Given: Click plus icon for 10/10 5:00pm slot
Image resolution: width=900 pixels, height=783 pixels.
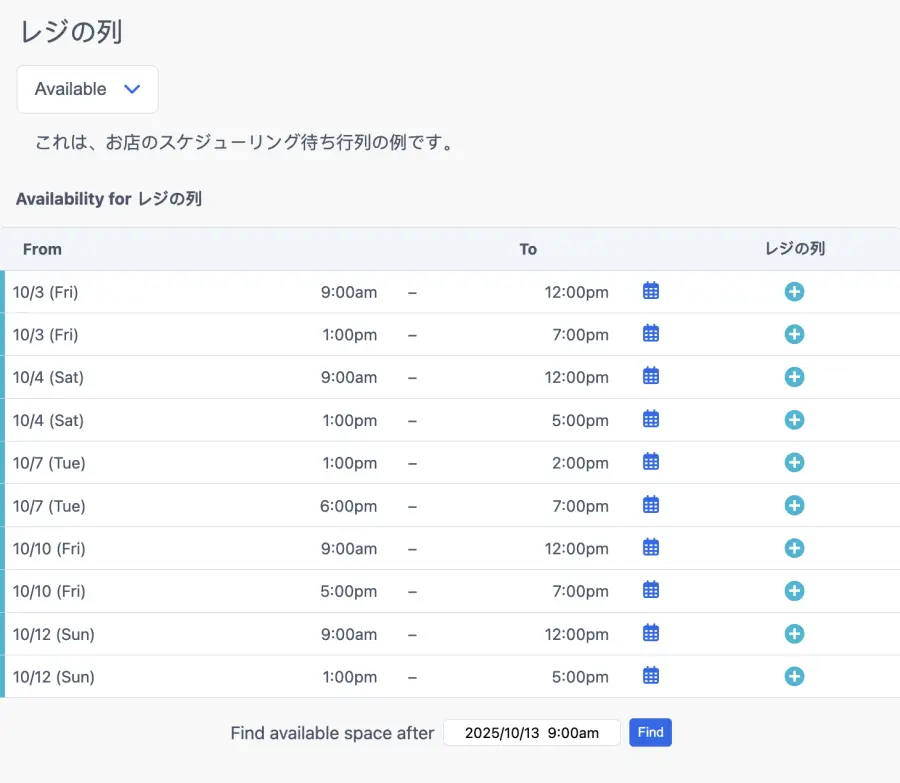Looking at the screenshot, I should point(794,591).
